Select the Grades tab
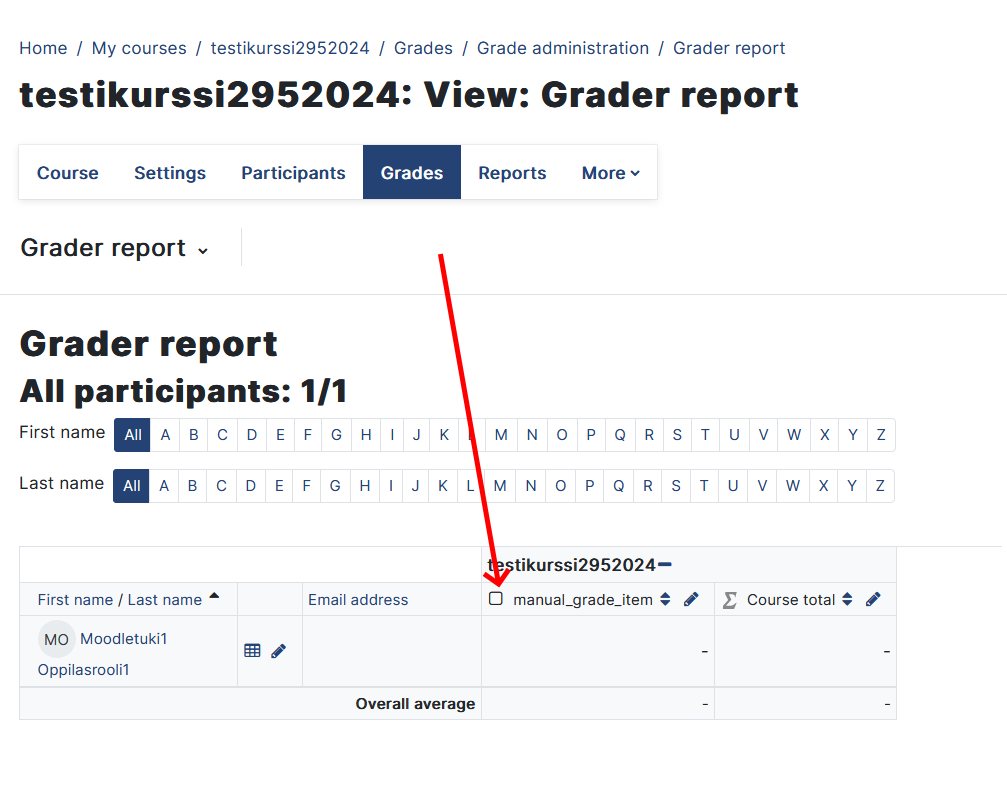Screen dimensions: 1007x790 412,173
